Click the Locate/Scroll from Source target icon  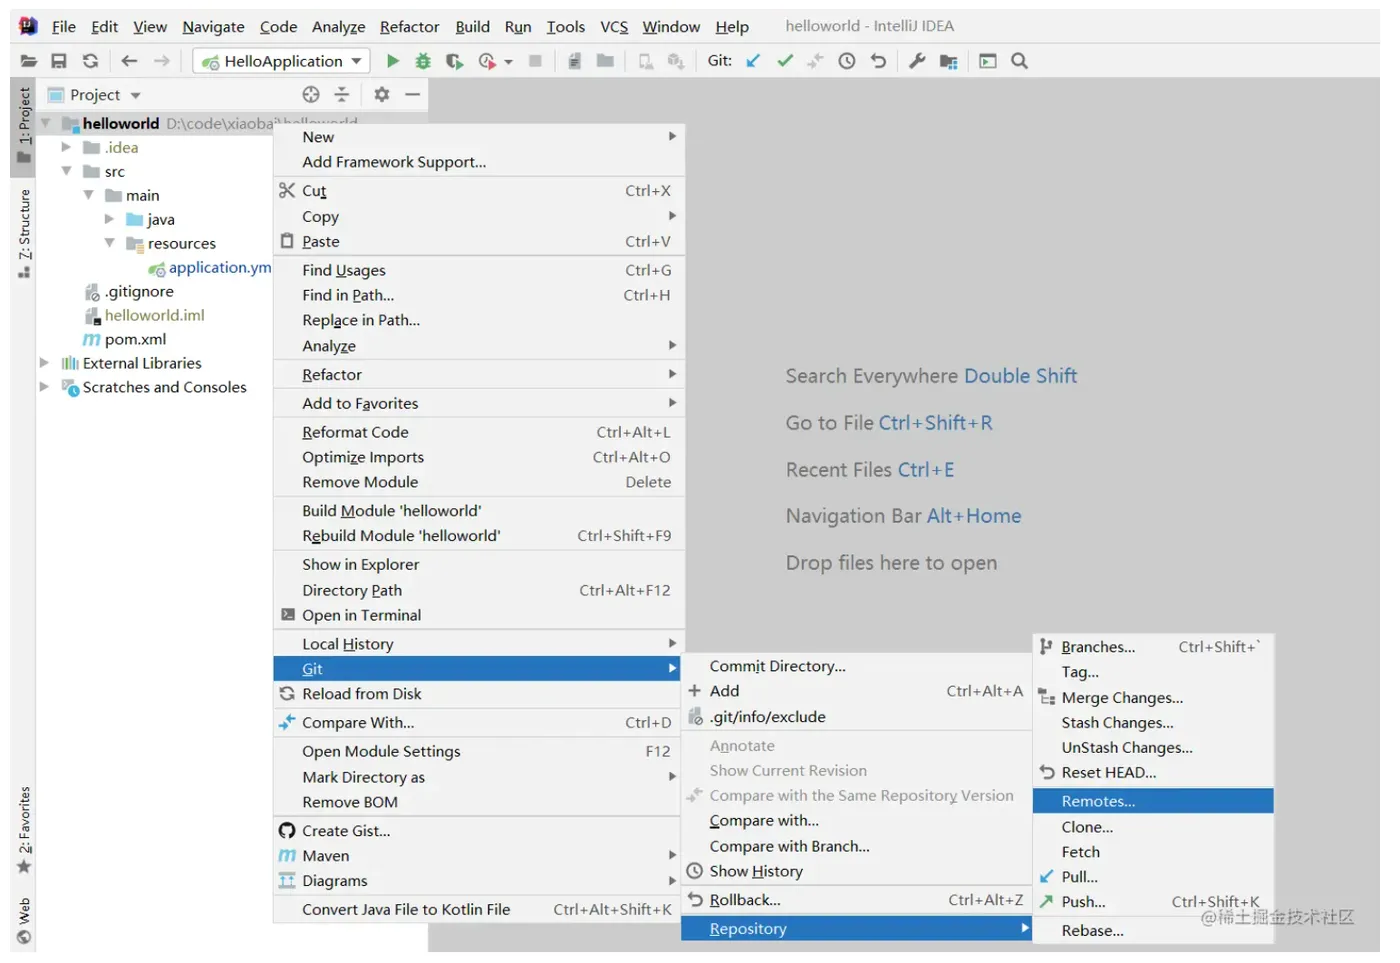click(x=311, y=94)
